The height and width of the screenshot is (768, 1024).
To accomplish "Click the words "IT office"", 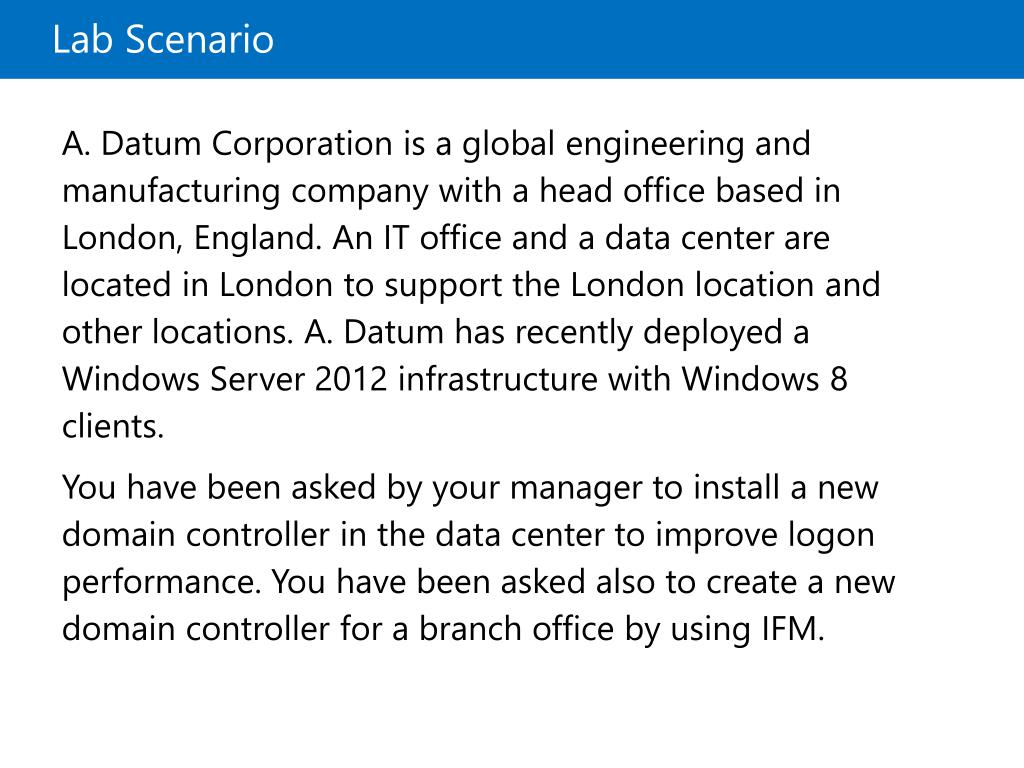I will [442, 239].
